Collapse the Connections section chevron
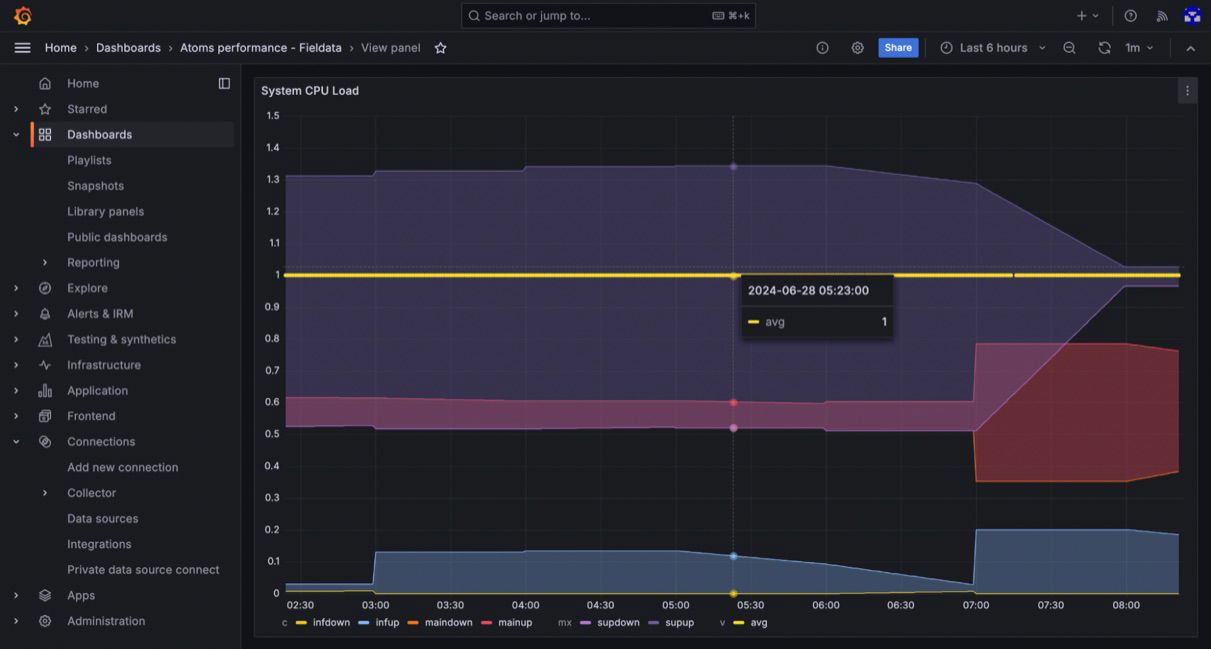 coord(16,442)
